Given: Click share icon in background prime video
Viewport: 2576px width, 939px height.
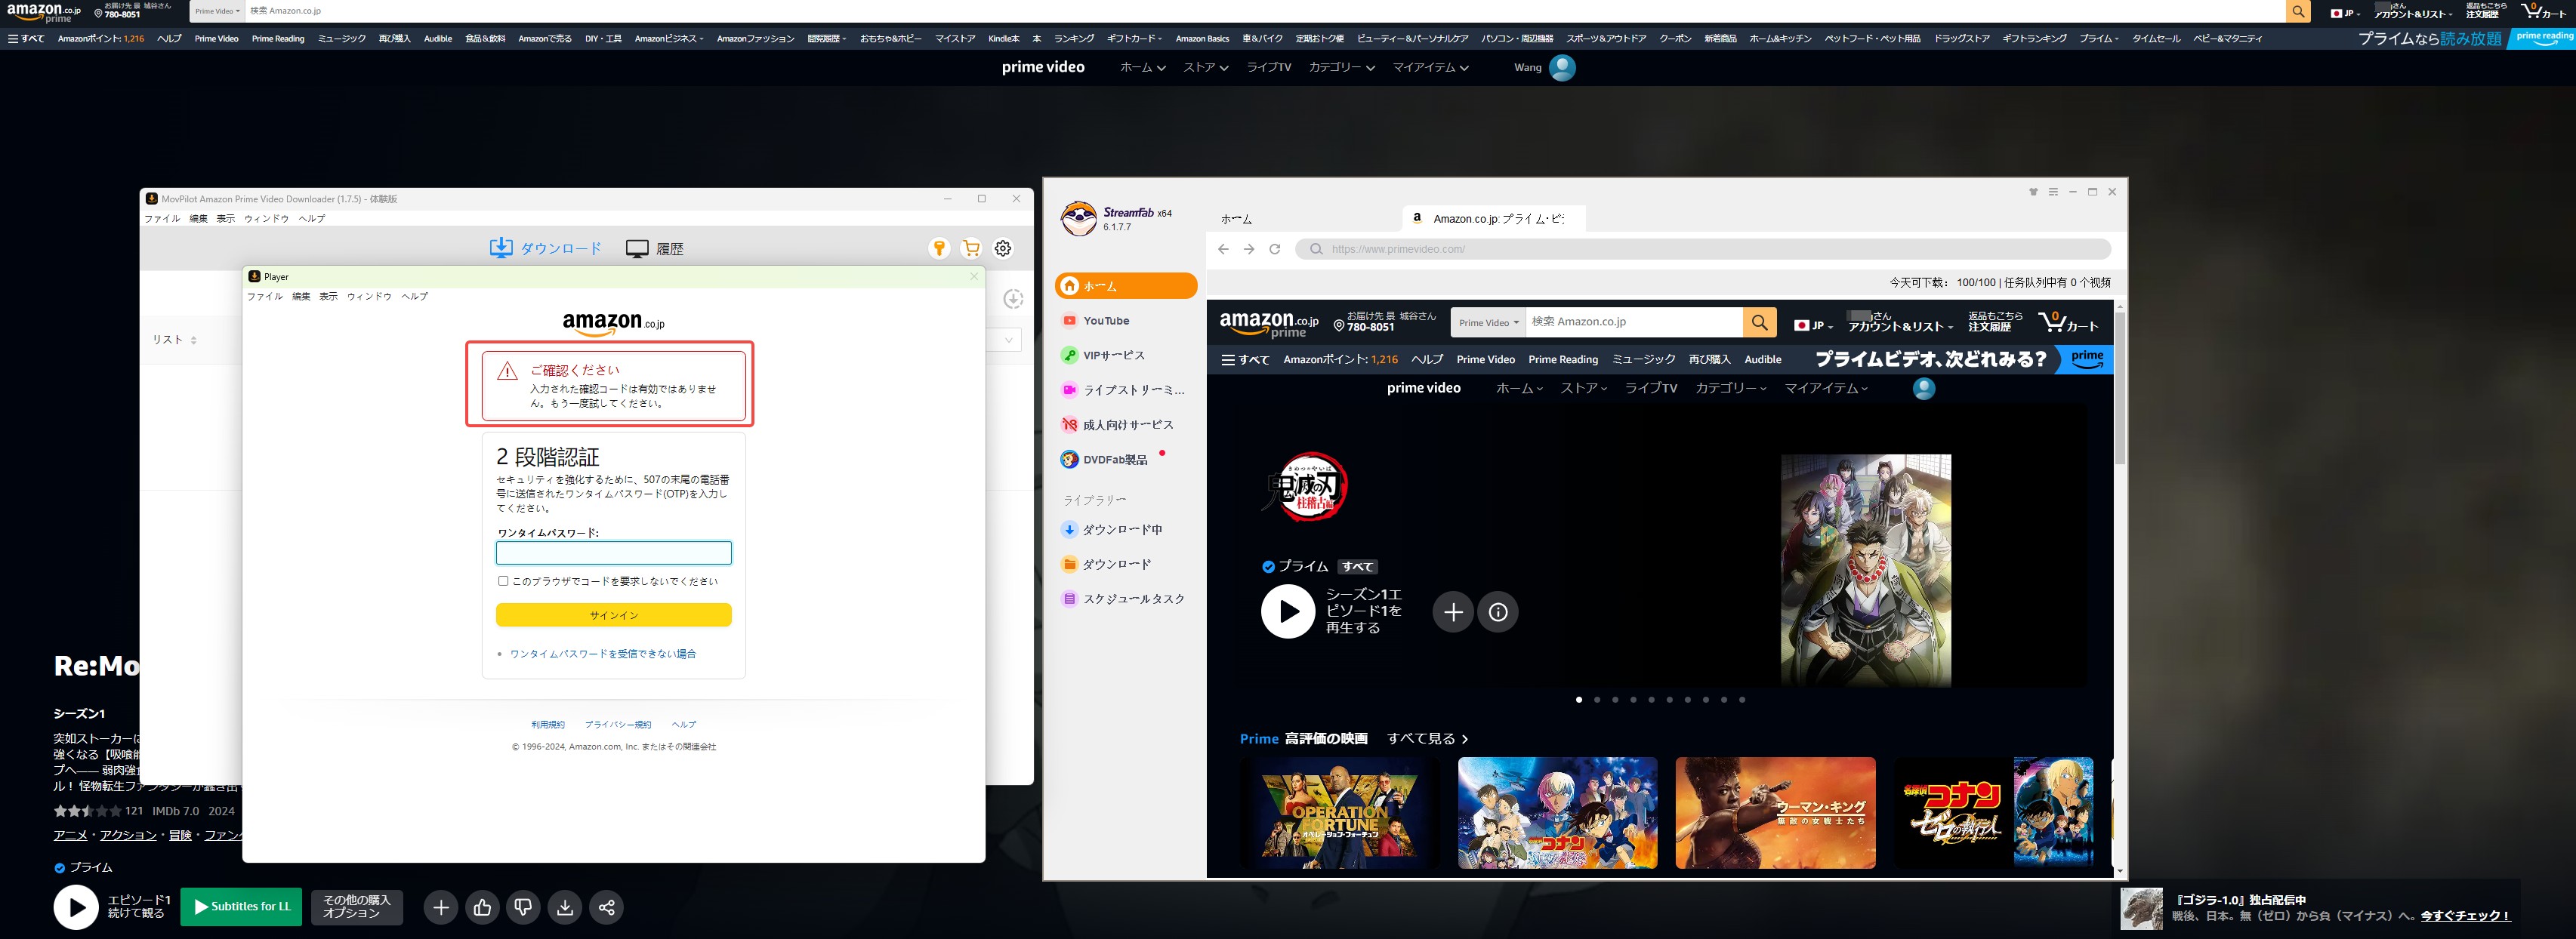Looking at the screenshot, I should 606,907.
